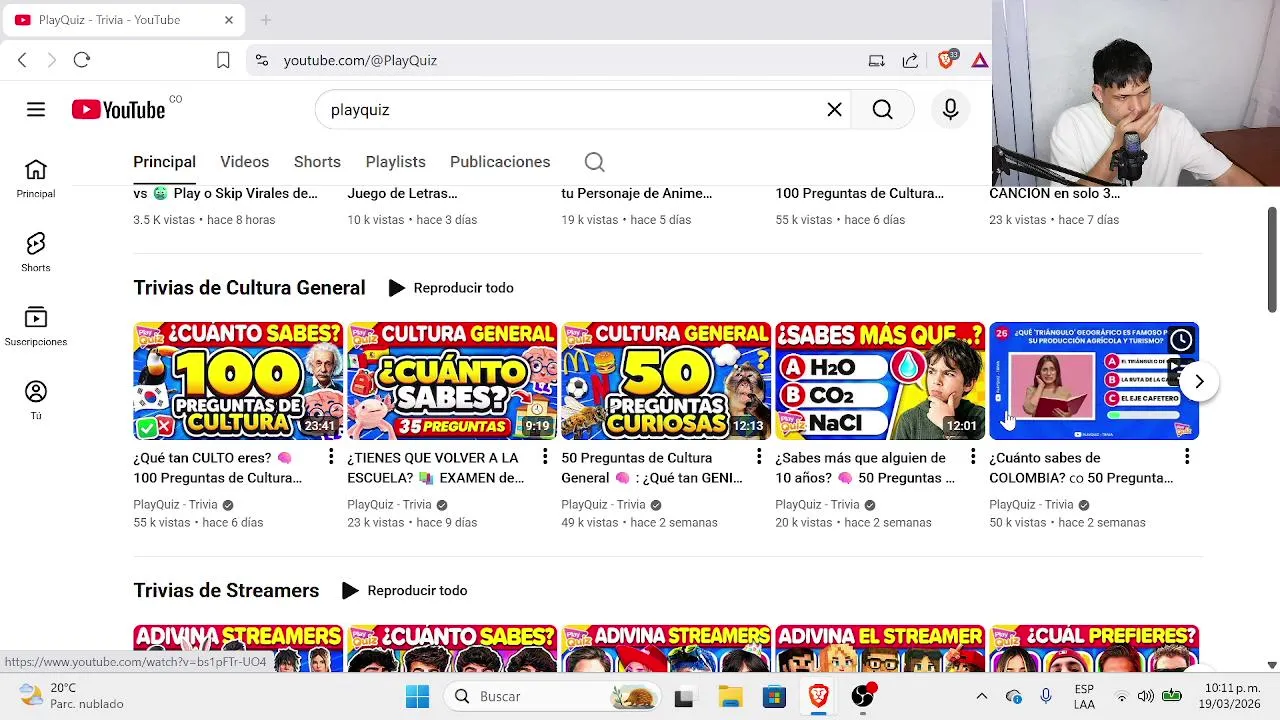
Task: Switch to Shorts channel tab
Action: click(317, 162)
